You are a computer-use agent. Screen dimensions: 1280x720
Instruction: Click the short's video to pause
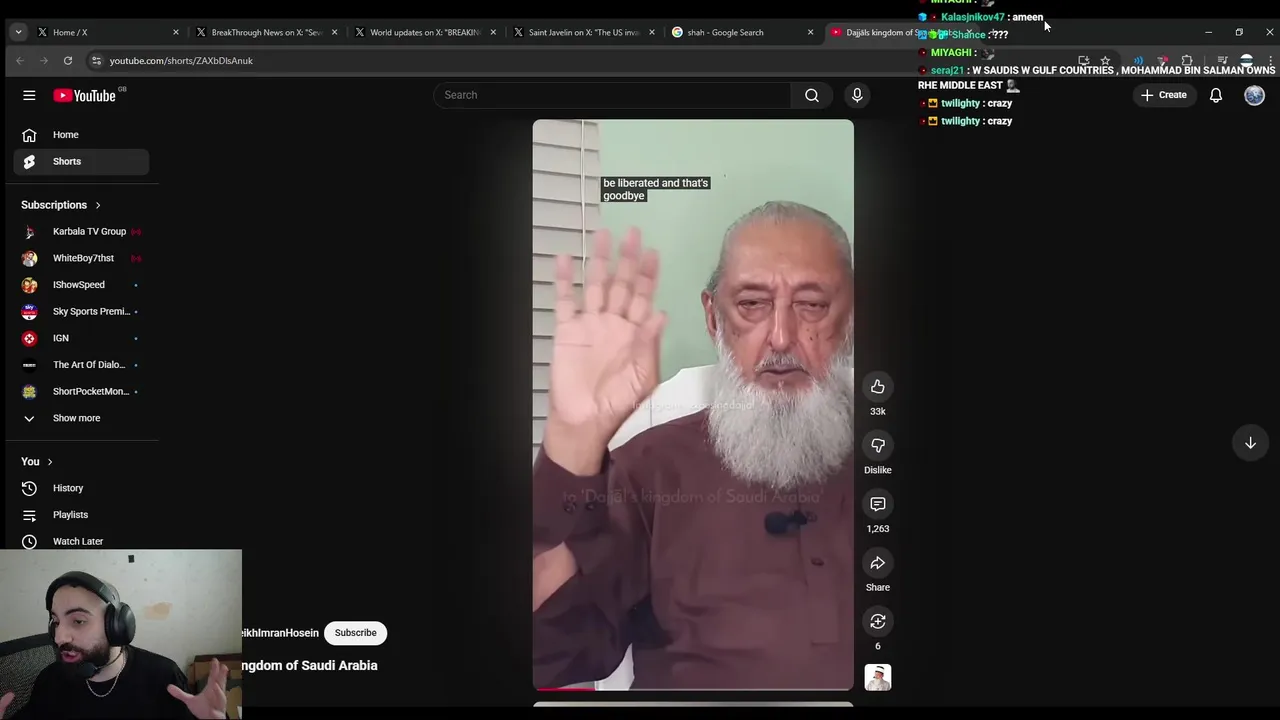click(x=693, y=405)
